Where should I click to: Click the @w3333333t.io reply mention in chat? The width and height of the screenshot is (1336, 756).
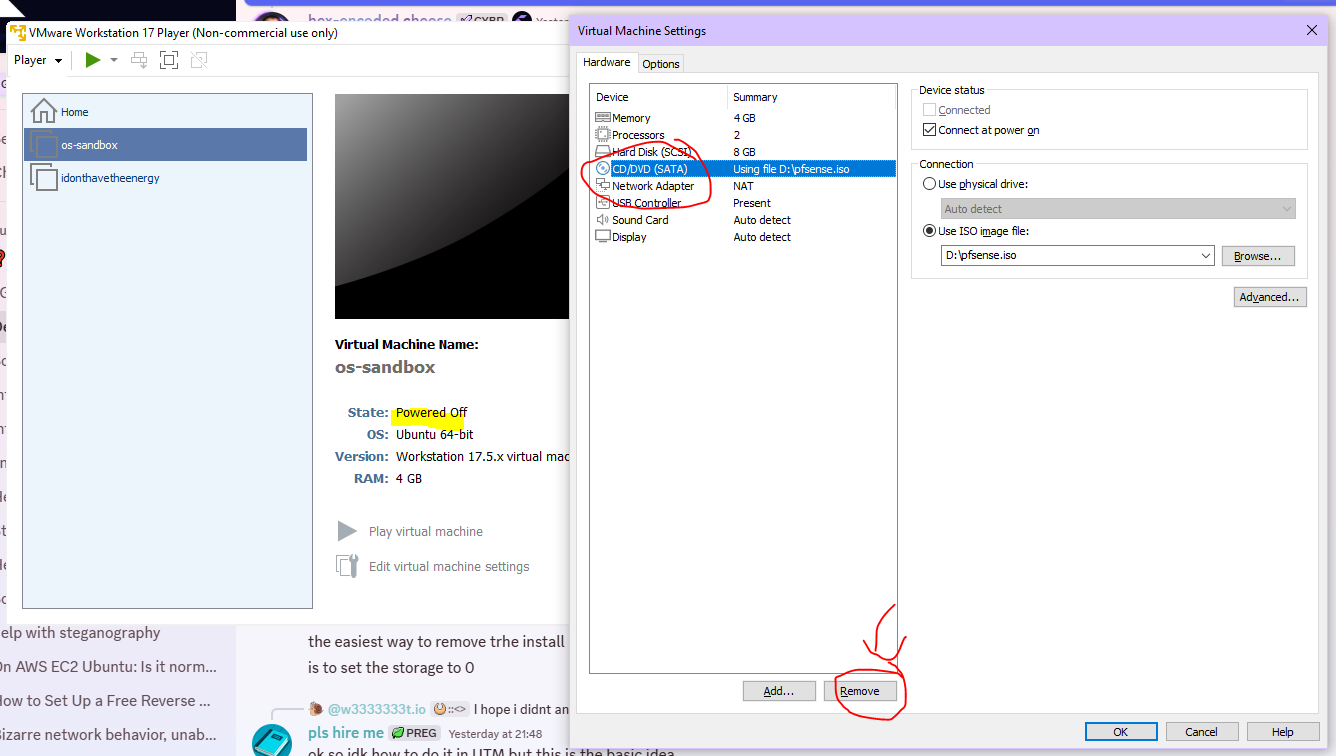click(376, 709)
